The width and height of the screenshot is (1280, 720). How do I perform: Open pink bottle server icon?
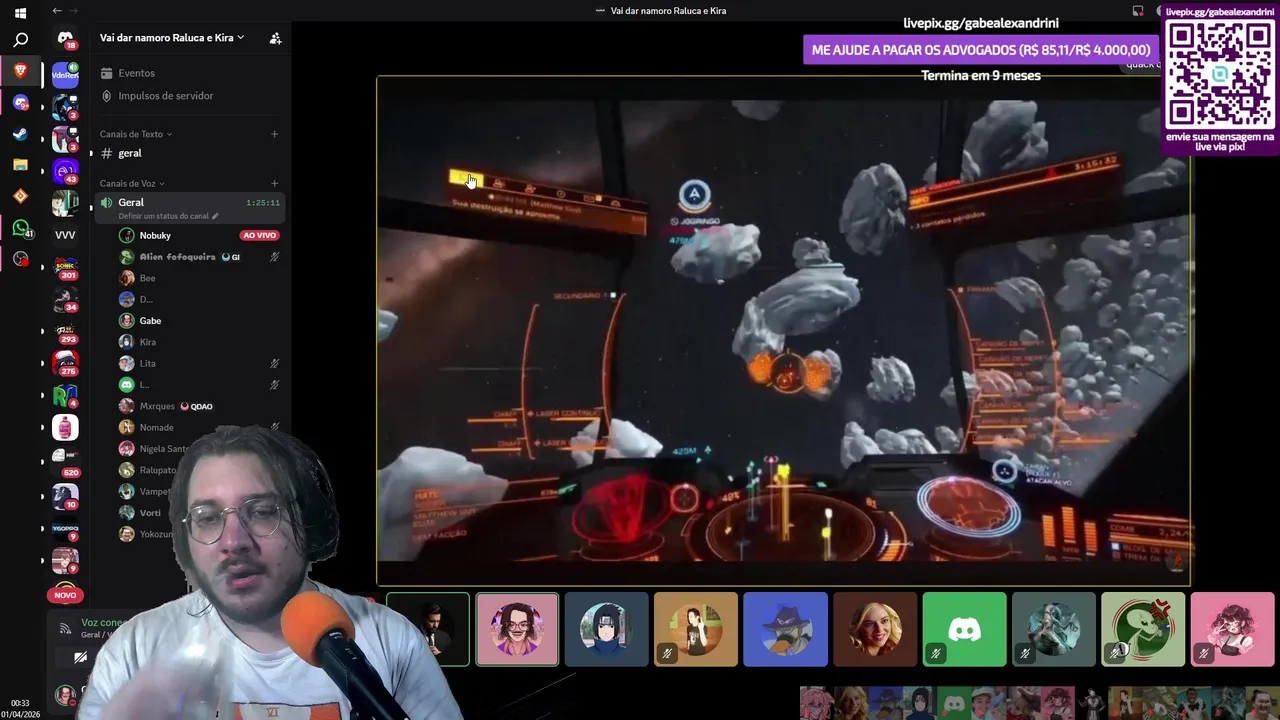[x=65, y=428]
